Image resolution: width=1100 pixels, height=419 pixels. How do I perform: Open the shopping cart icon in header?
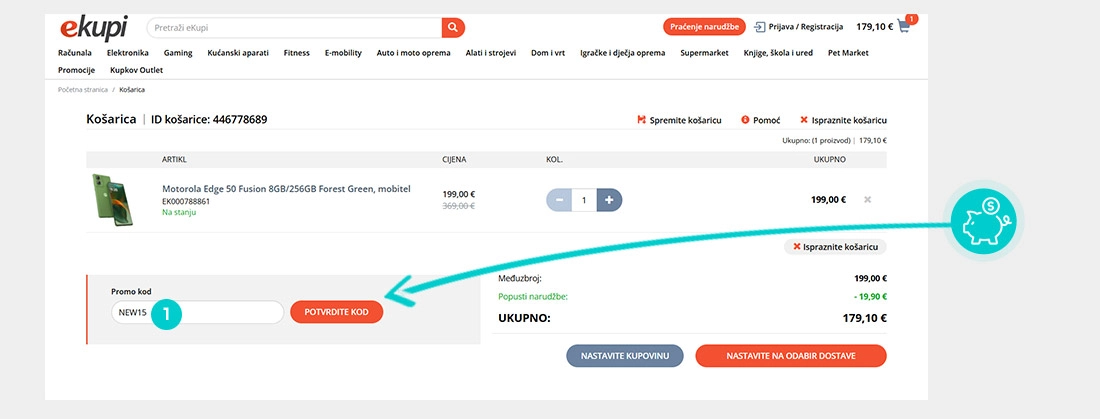click(x=905, y=27)
